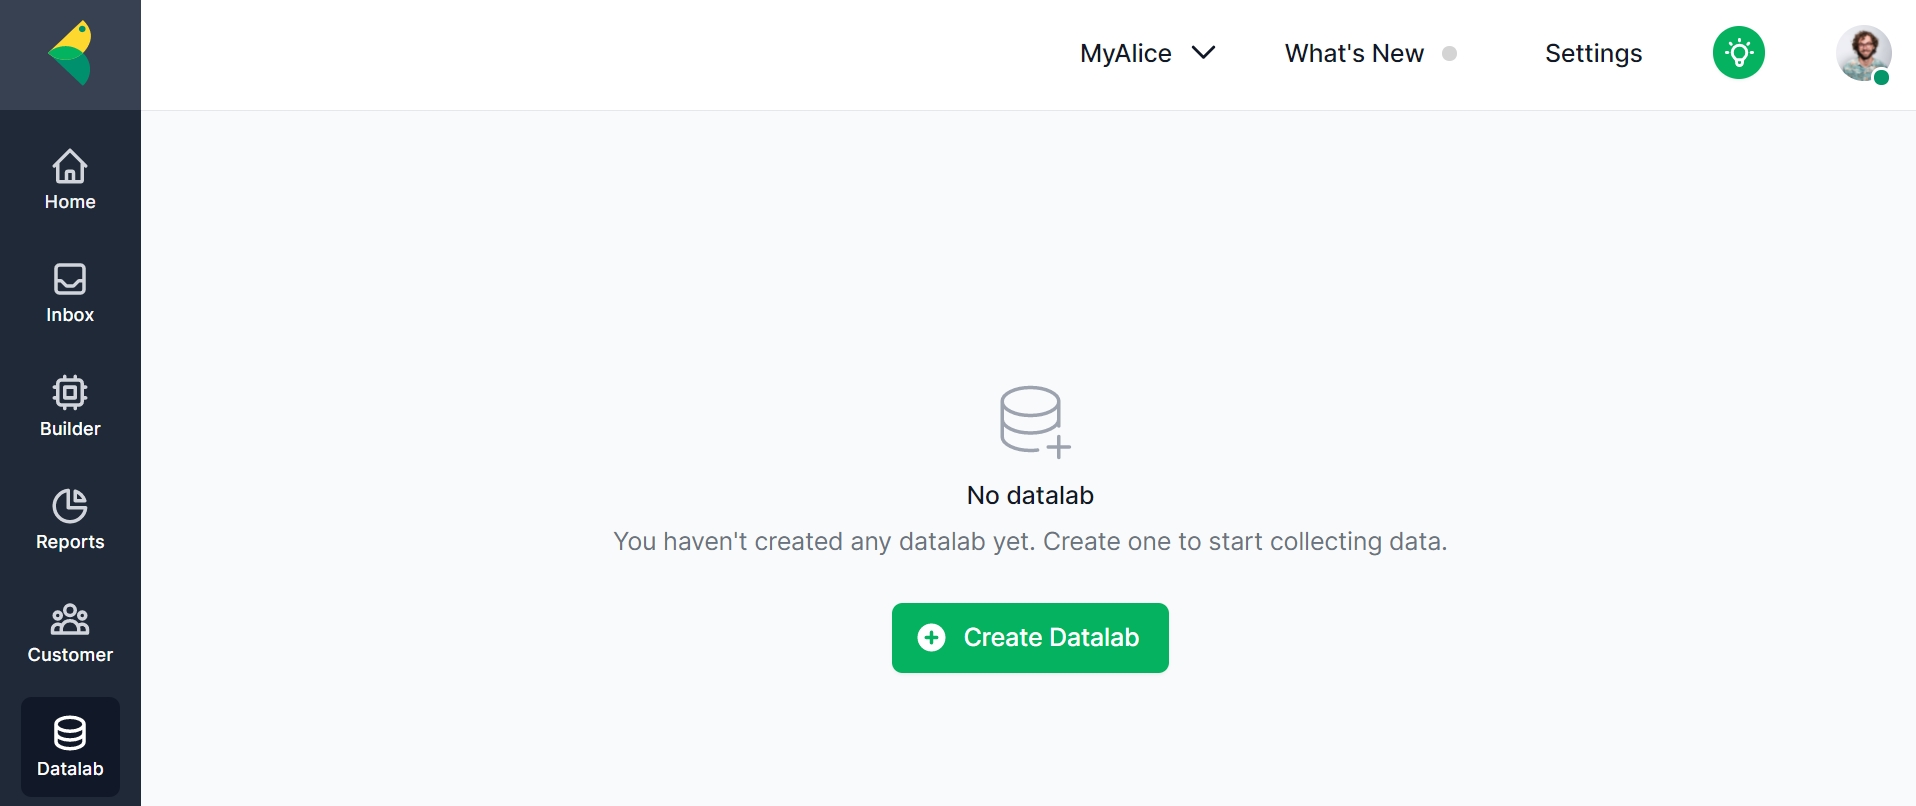Screen dimensions: 1916x806
Task: Open the Customer people icon
Action: (70, 620)
